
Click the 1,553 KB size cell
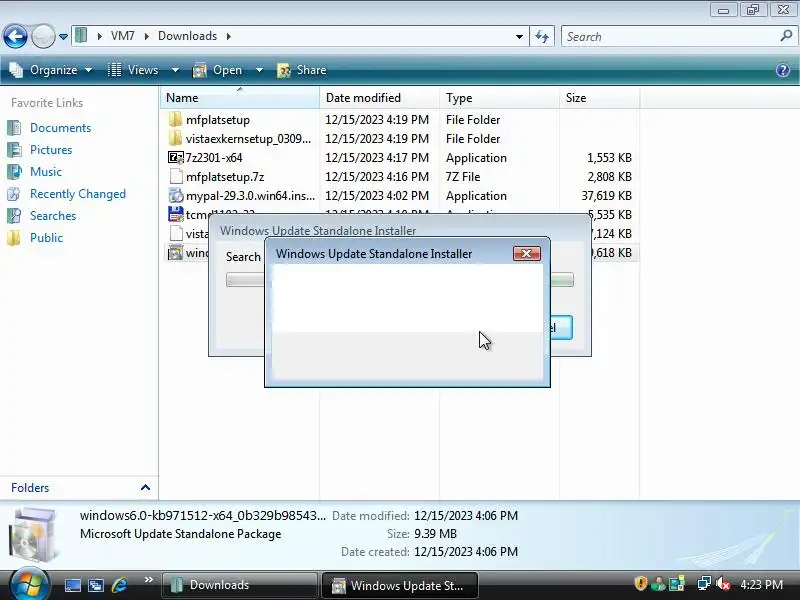click(609, 158)
